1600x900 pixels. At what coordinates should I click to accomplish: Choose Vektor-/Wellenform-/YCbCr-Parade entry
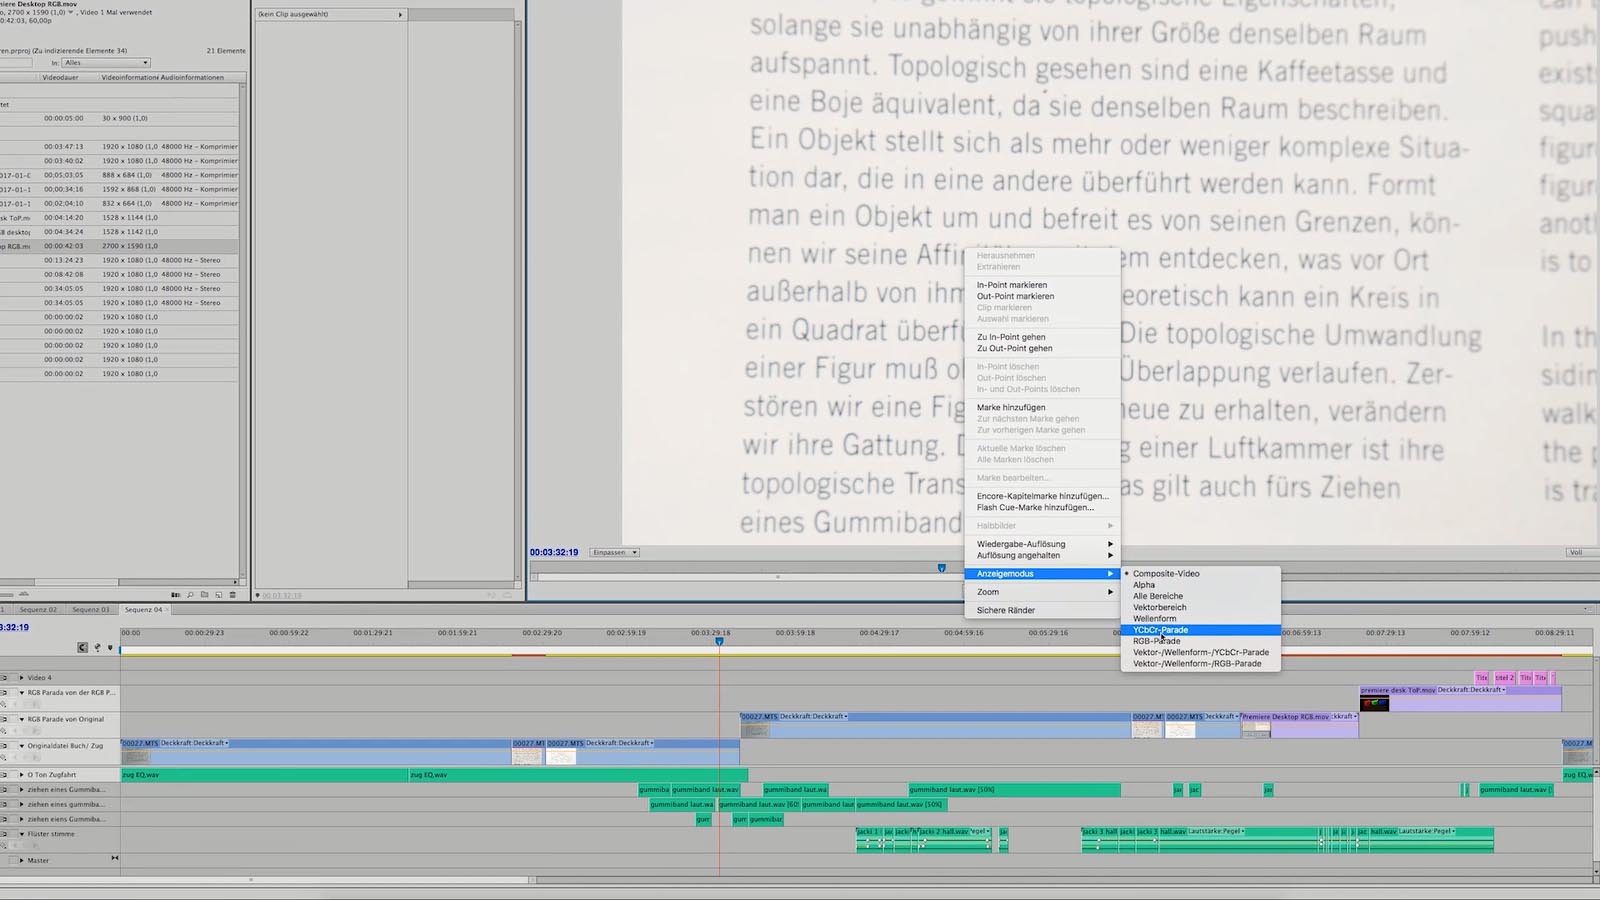[x=1201, y=652]
